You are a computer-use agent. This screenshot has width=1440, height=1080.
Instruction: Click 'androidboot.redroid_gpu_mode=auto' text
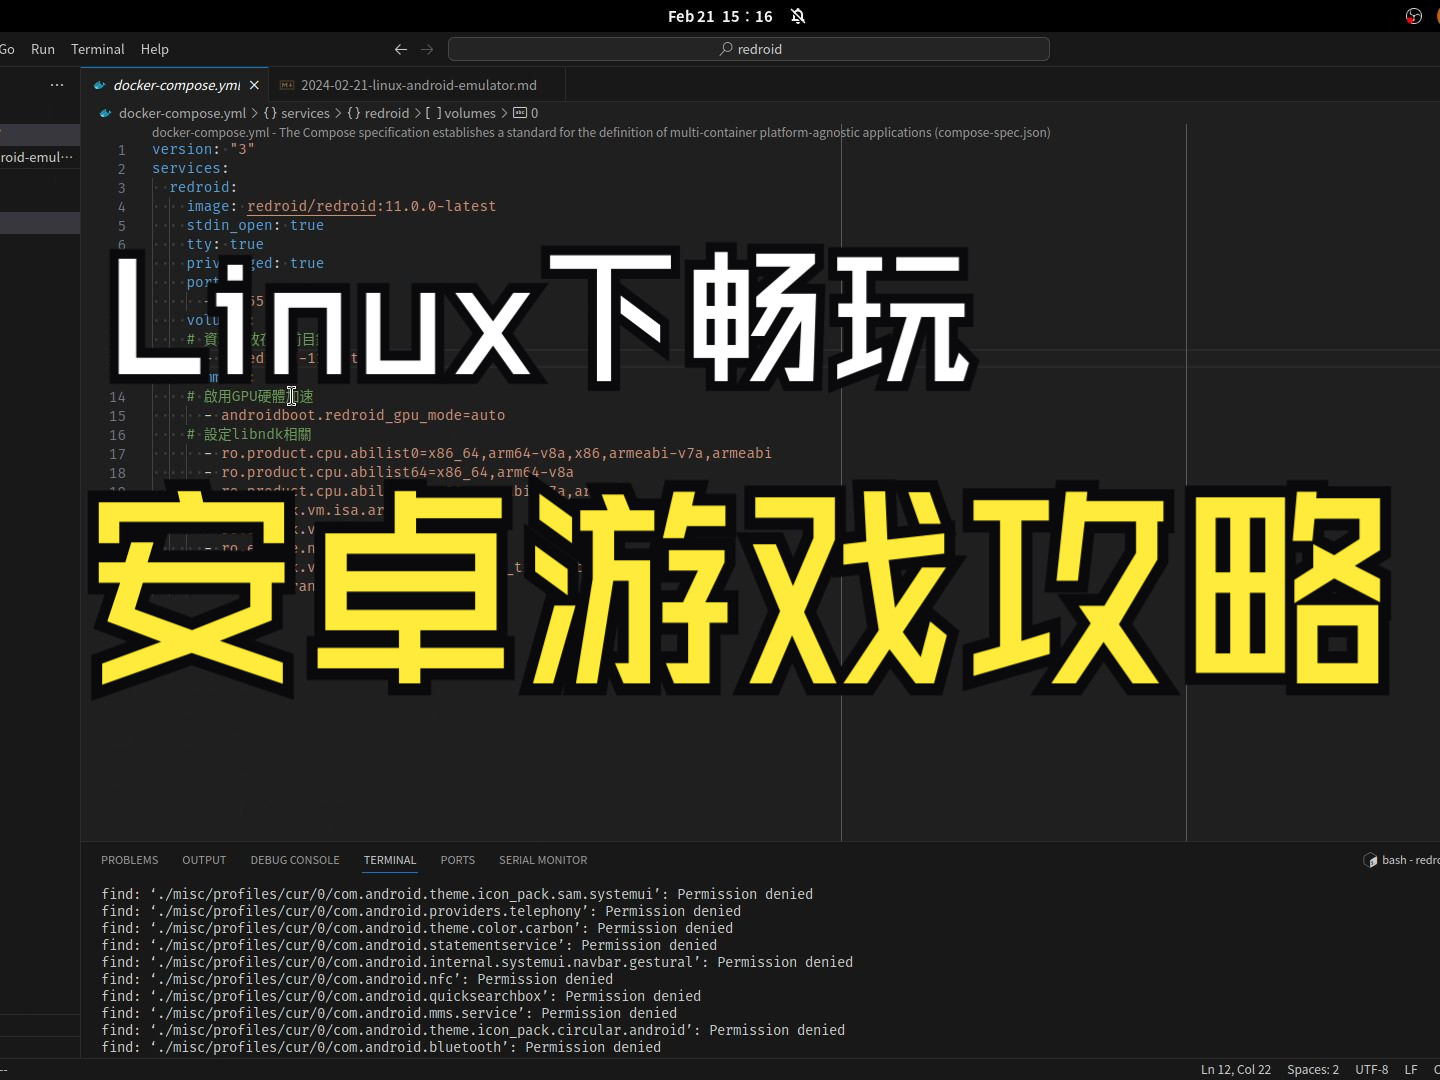[363, 415]
